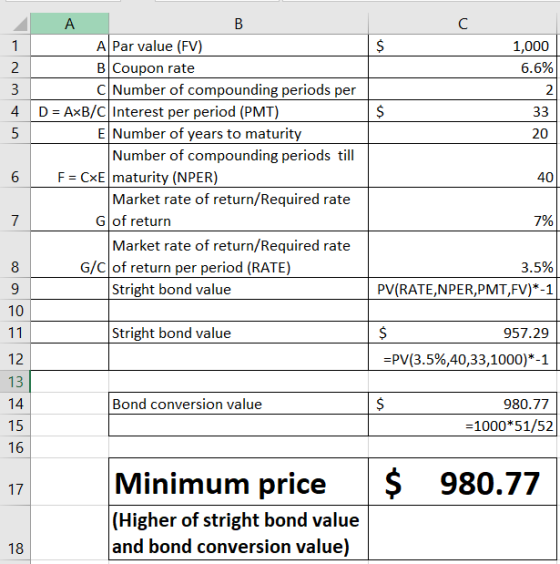Click 'Number of years to maturity' cell
This screenshot has width=560, height=564.
[238, 133]
